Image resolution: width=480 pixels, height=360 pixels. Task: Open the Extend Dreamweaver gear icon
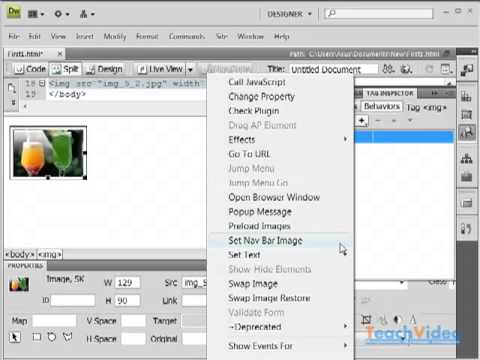pos(62,14)
